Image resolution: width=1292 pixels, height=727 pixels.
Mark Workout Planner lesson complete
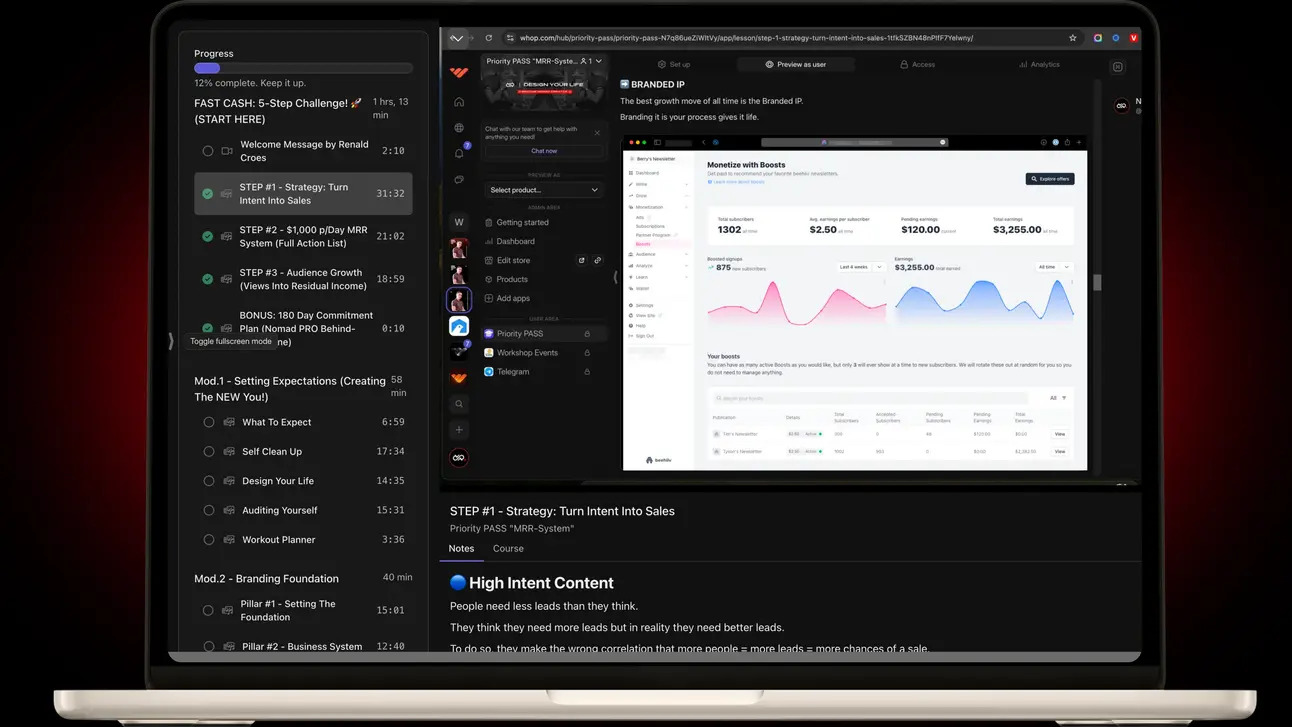[x=209, y=540]
